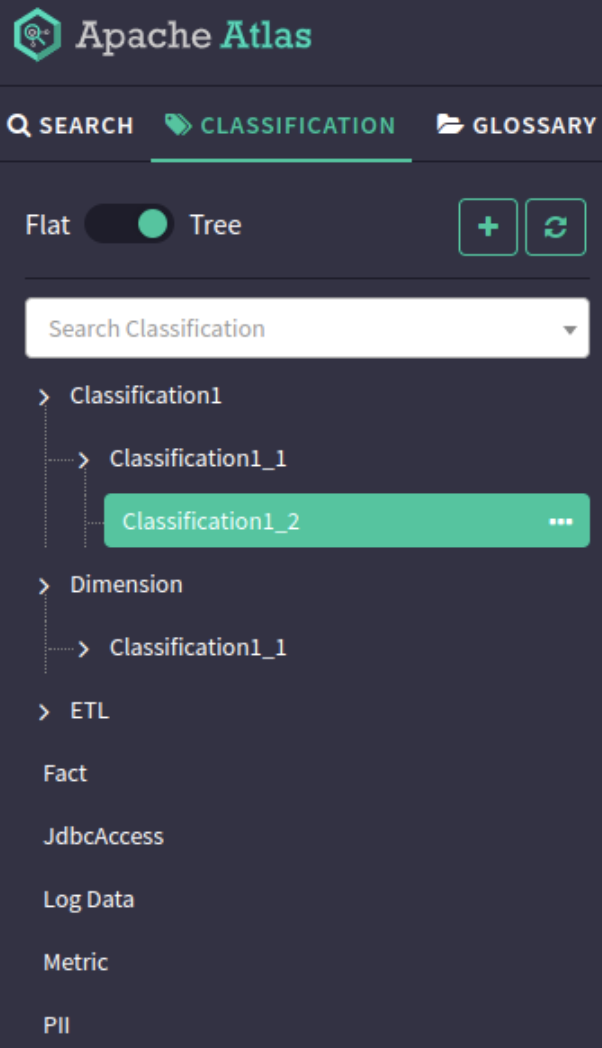
Task: Select the Log Data classification
Action: 88,899
